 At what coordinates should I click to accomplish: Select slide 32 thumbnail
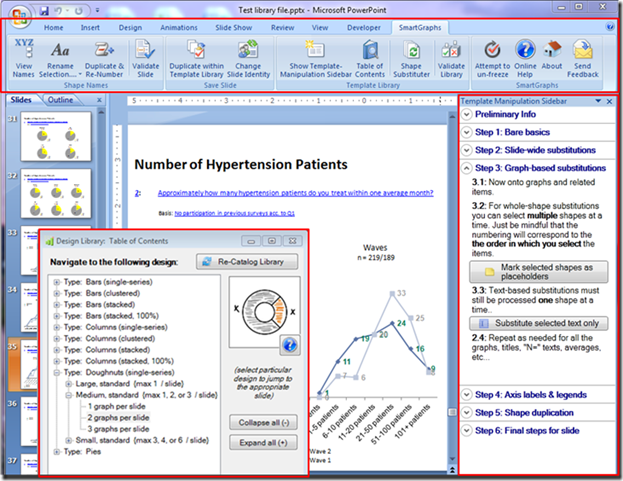[56, 193]
